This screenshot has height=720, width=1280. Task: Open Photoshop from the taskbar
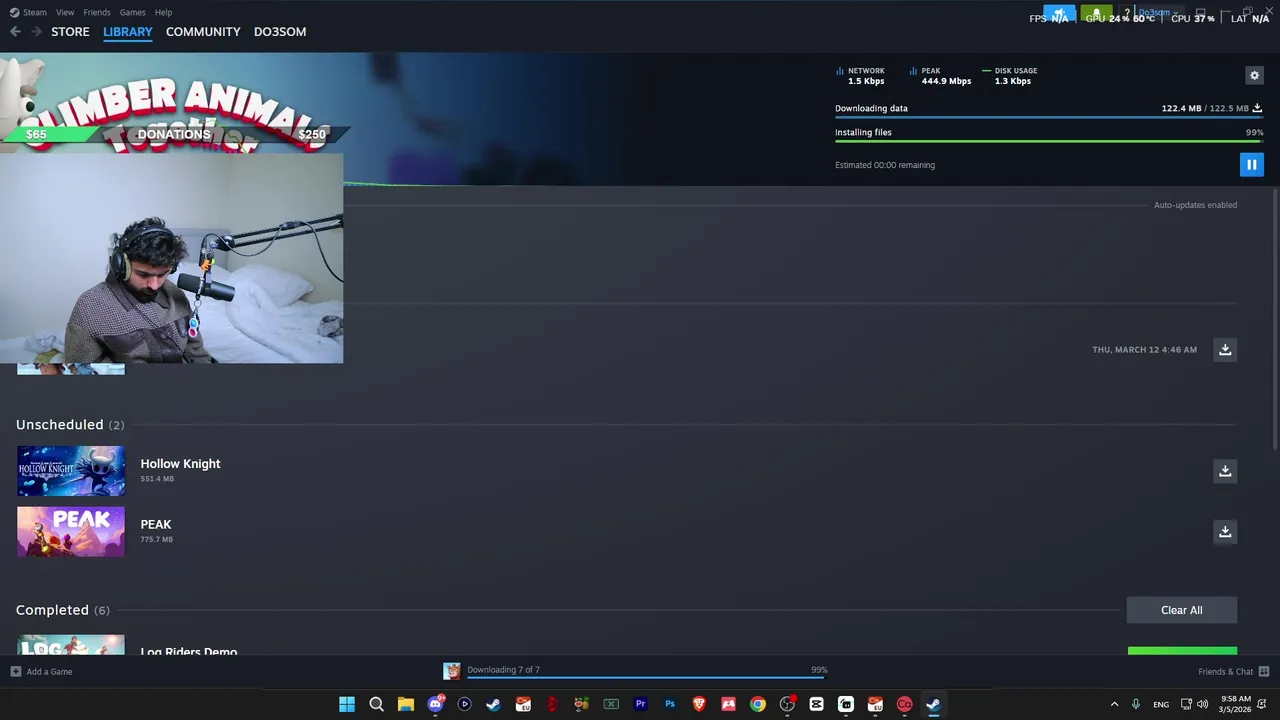pos(670,704)
